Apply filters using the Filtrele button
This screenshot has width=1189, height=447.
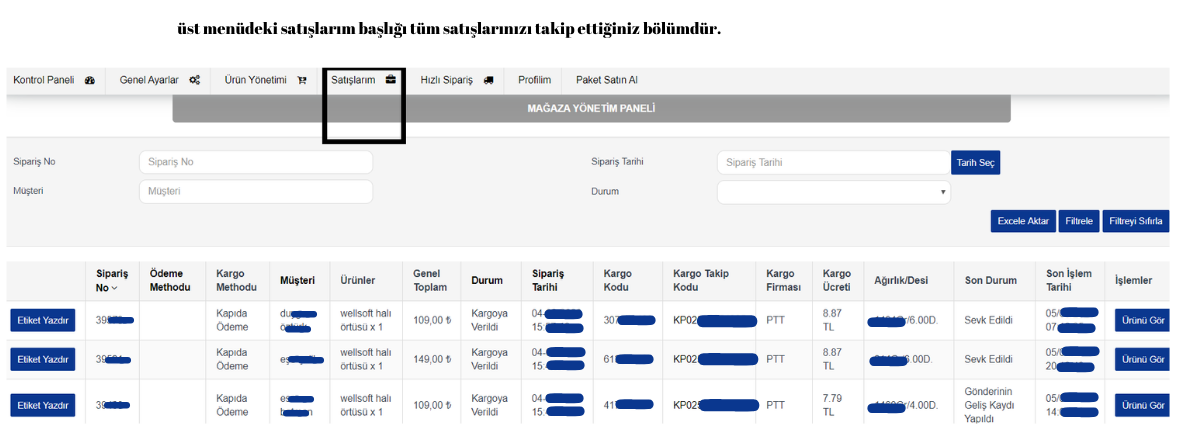pyautogui.click(x=1080, y=221)
